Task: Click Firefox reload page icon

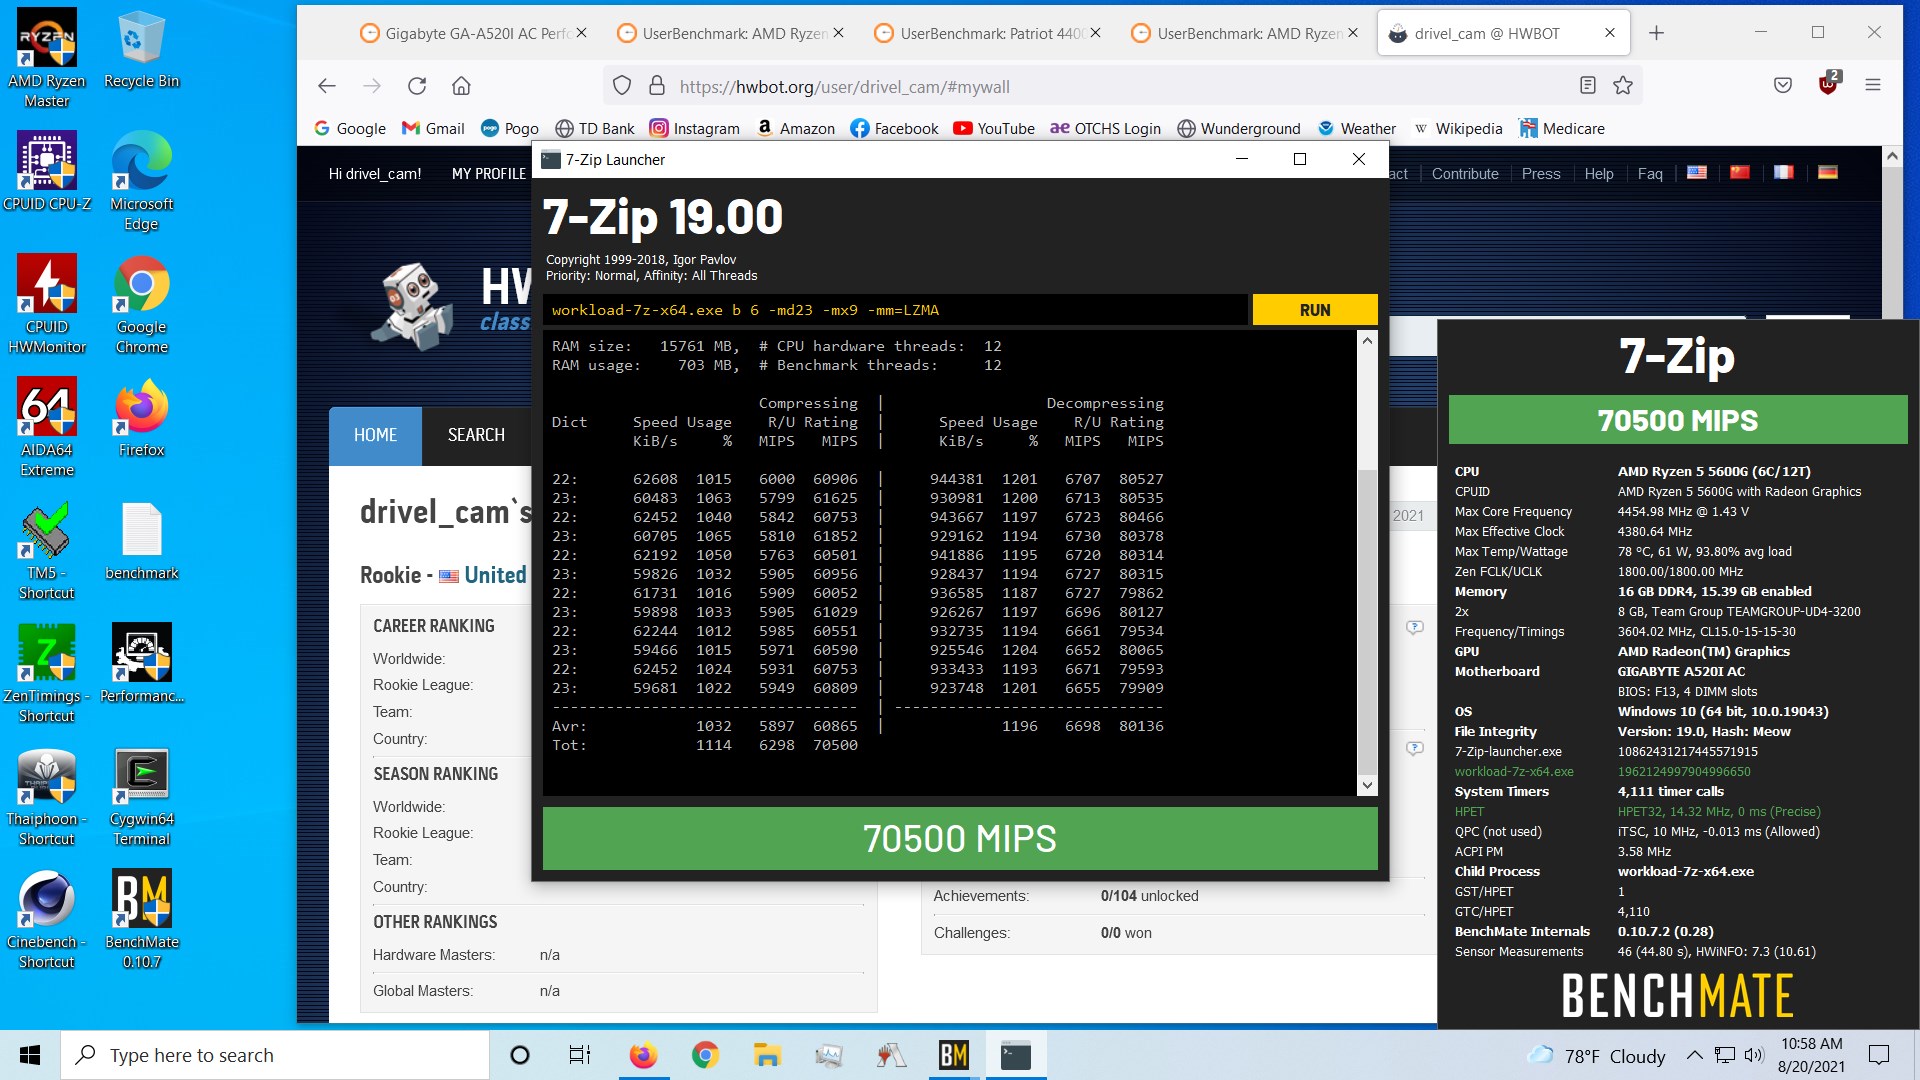Action: pos(417,86)
